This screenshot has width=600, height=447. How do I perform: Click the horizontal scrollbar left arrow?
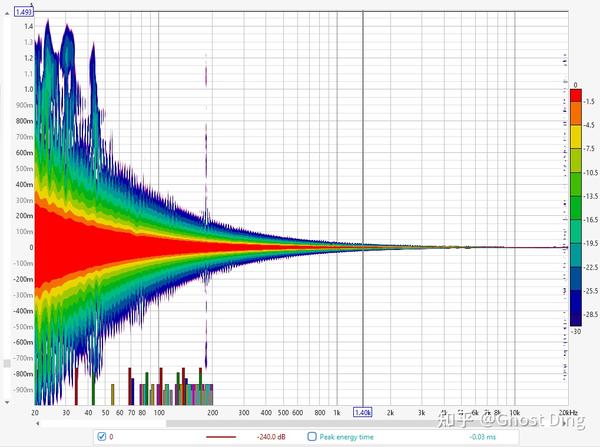tap(38, 423)
